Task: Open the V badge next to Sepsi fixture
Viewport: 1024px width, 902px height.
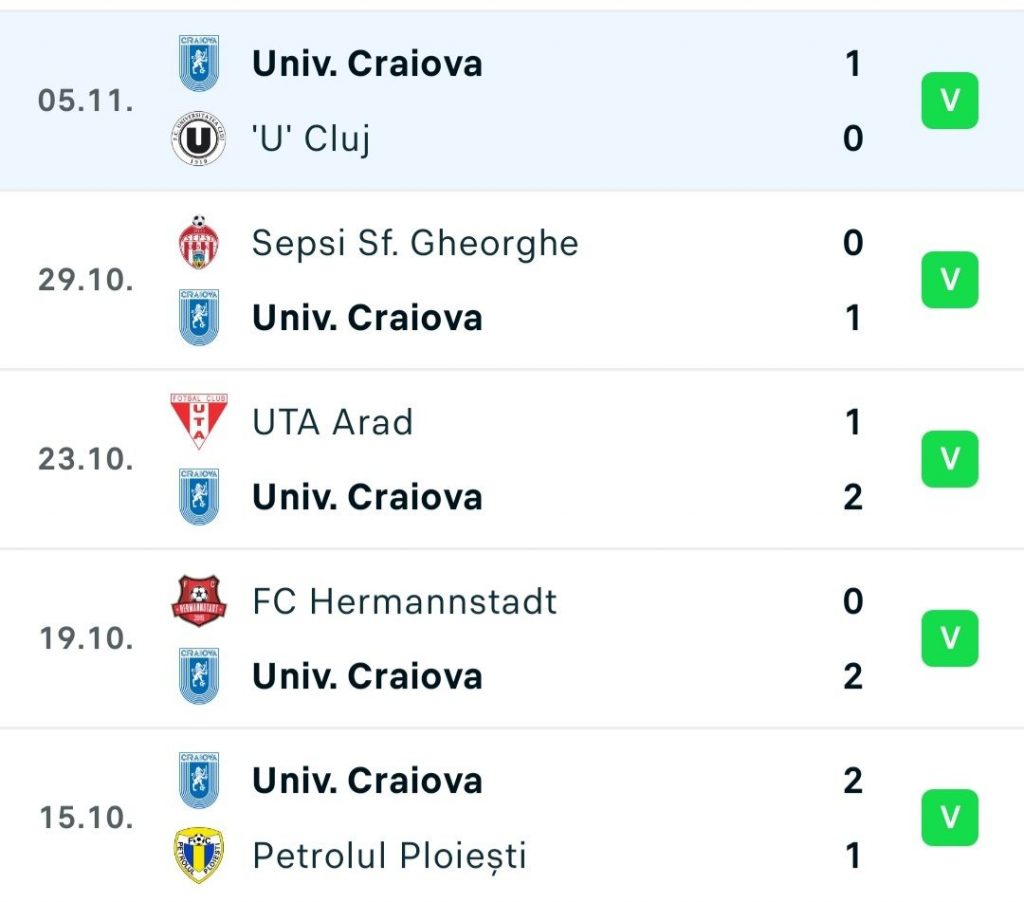Action: coord(948,280)
